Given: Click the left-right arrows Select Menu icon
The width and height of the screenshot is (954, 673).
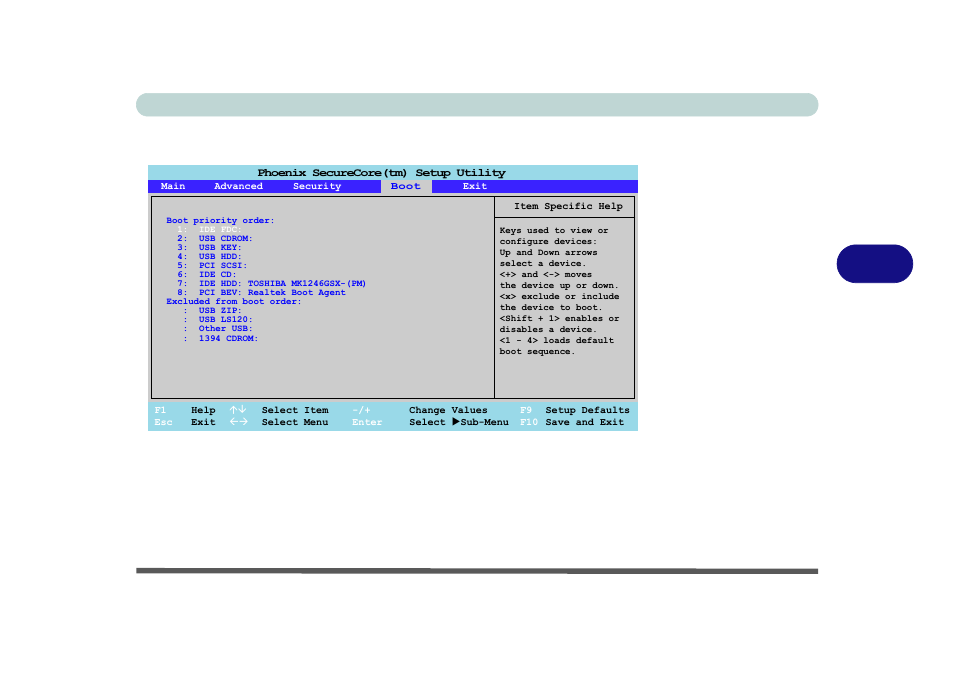Looking at the screenshot, I should click(238, 422).
